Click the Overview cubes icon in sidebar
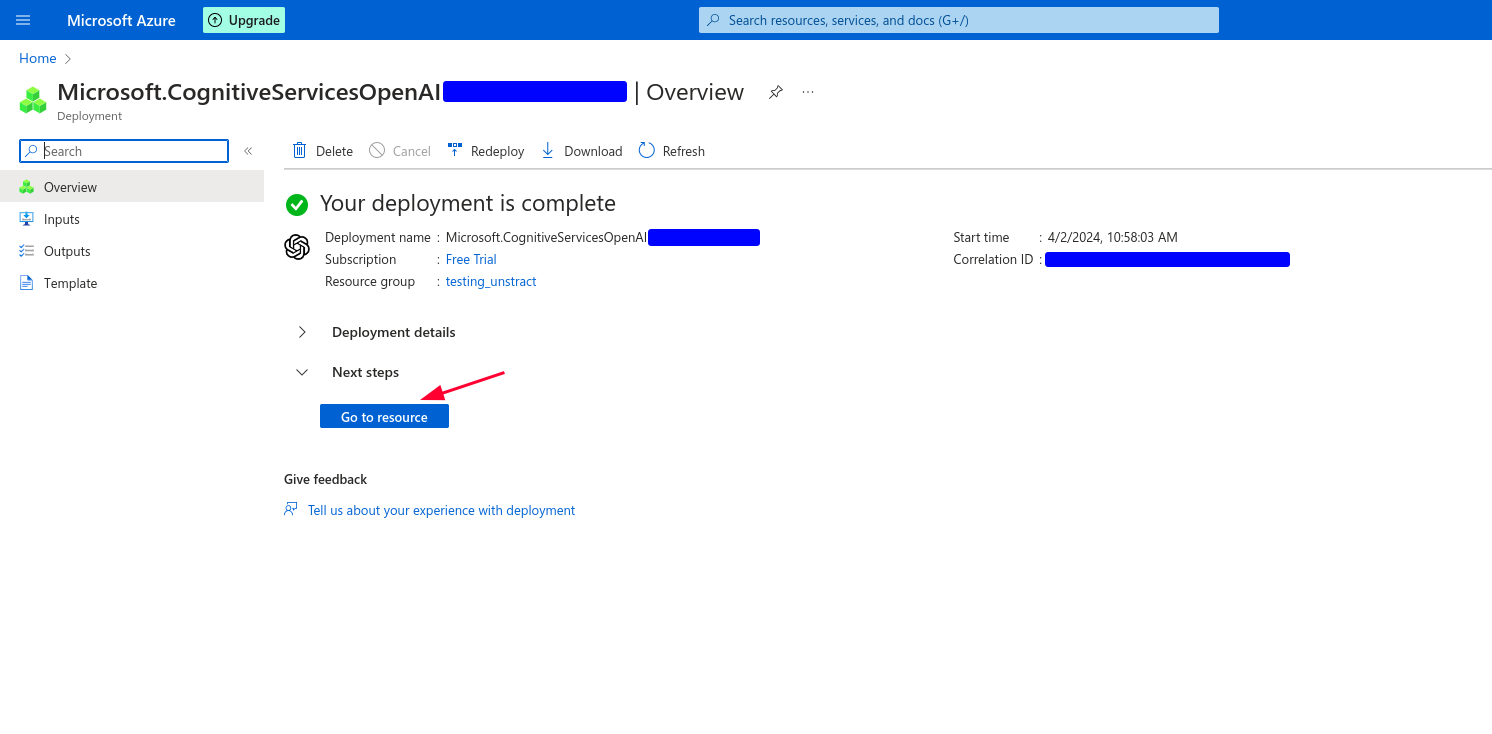This screenshot has width=1492, height=734. coord(26,187)
